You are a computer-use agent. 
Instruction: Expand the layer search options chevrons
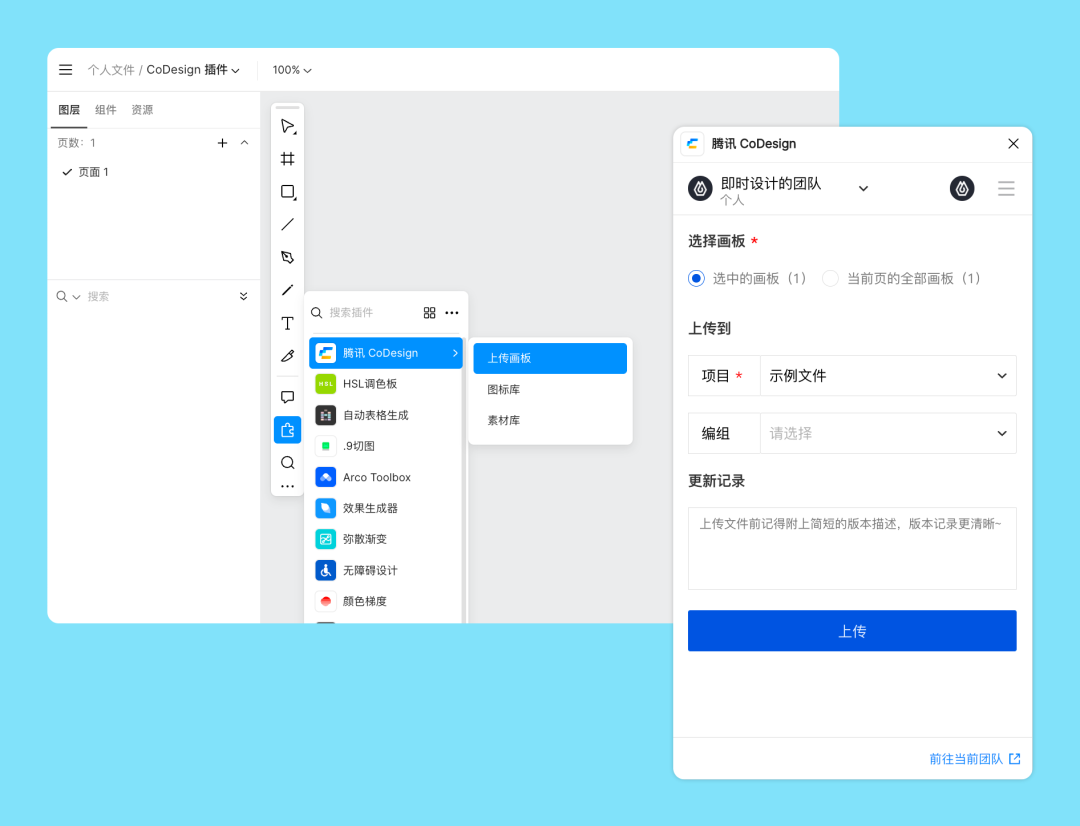tap(244, 296)
